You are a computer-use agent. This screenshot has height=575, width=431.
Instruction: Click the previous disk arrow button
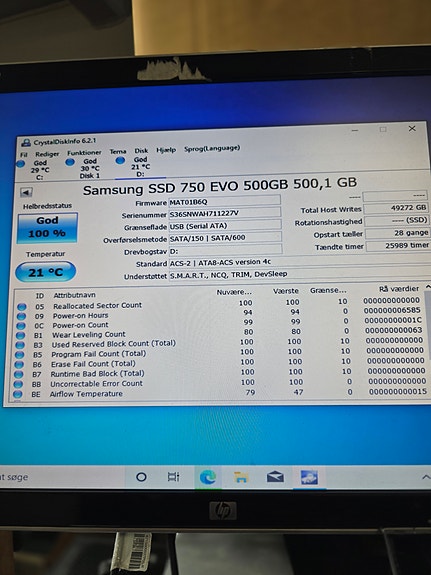[26, 192]
